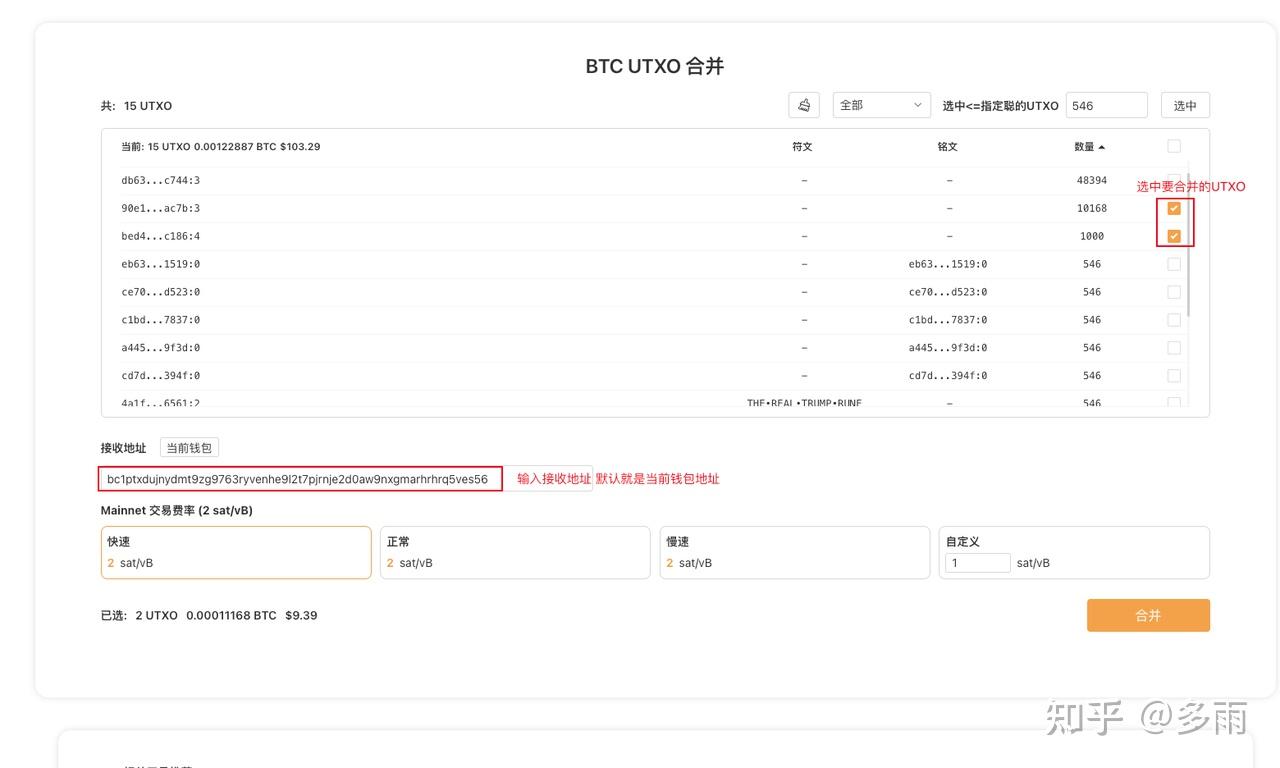The height and width of the screenshot is (768, 1280).
Task: Click the 当前钱包 button
Action: [189, 448]
